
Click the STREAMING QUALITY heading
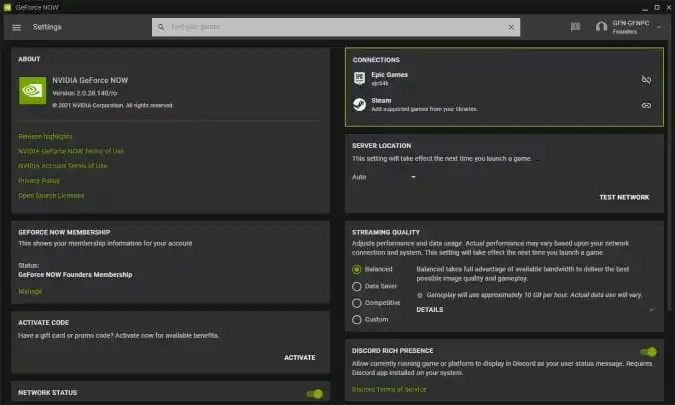[386, 232]
